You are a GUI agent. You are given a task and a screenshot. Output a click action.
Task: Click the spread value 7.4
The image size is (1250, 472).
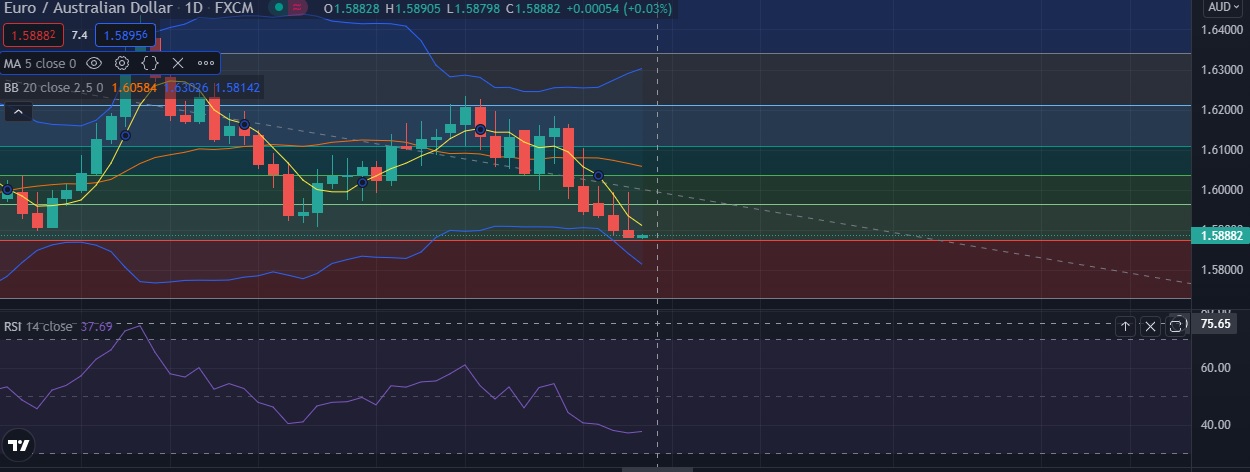tap(80, 35)
